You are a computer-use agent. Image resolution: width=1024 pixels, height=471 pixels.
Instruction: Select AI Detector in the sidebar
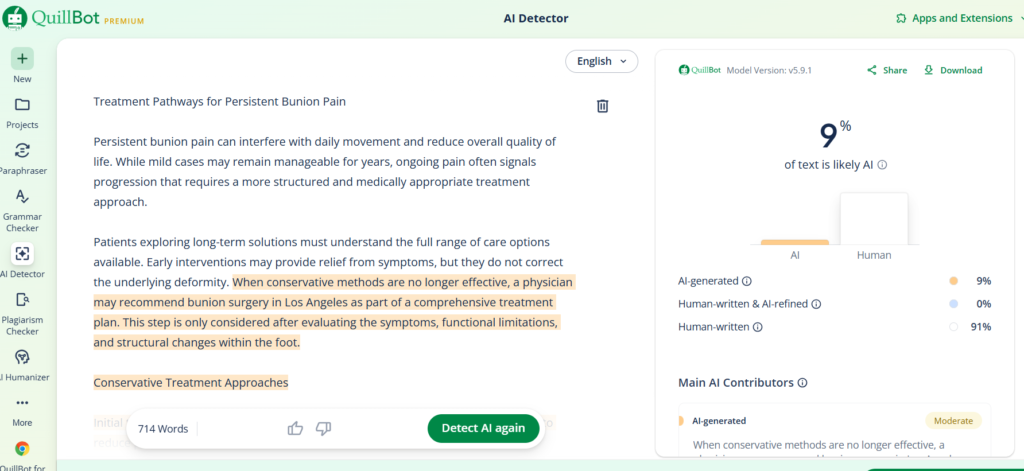pos(22,254)
